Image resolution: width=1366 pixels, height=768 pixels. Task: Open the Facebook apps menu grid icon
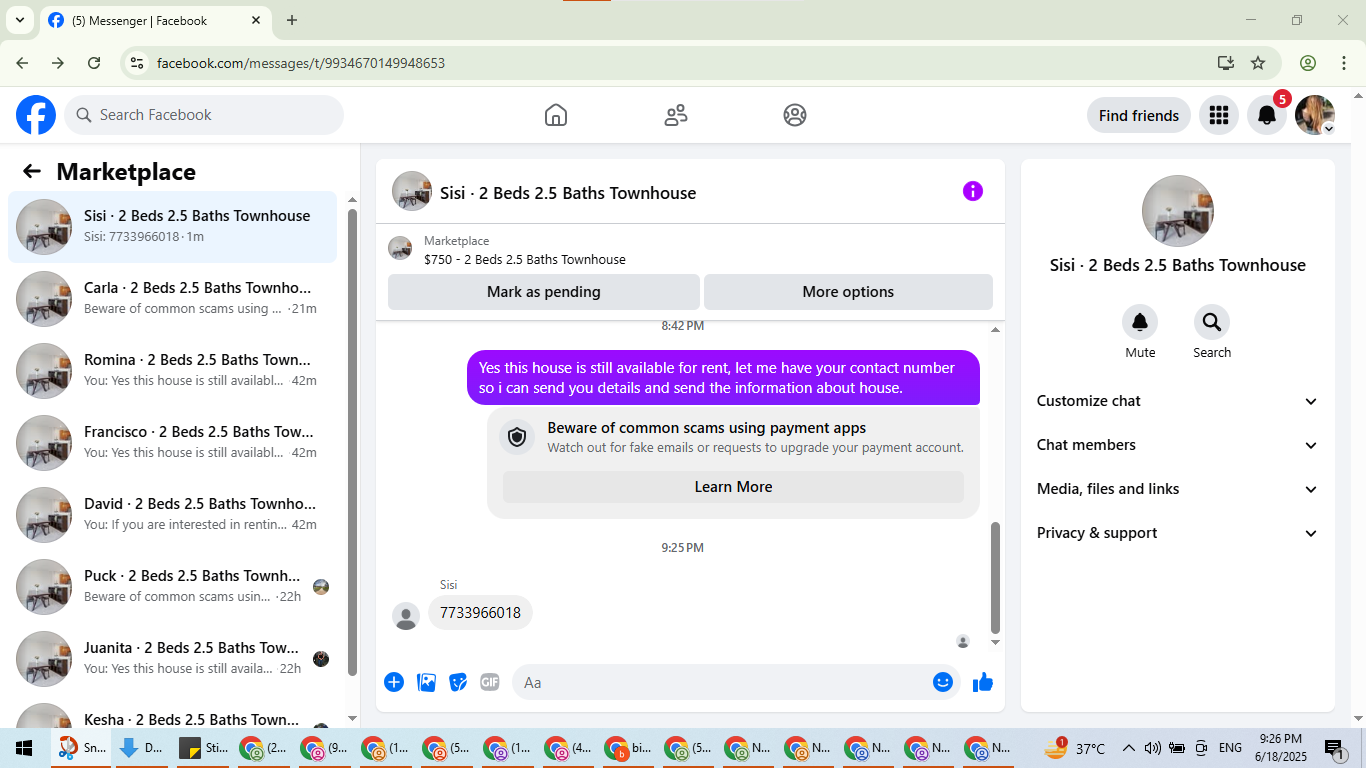1218,115
